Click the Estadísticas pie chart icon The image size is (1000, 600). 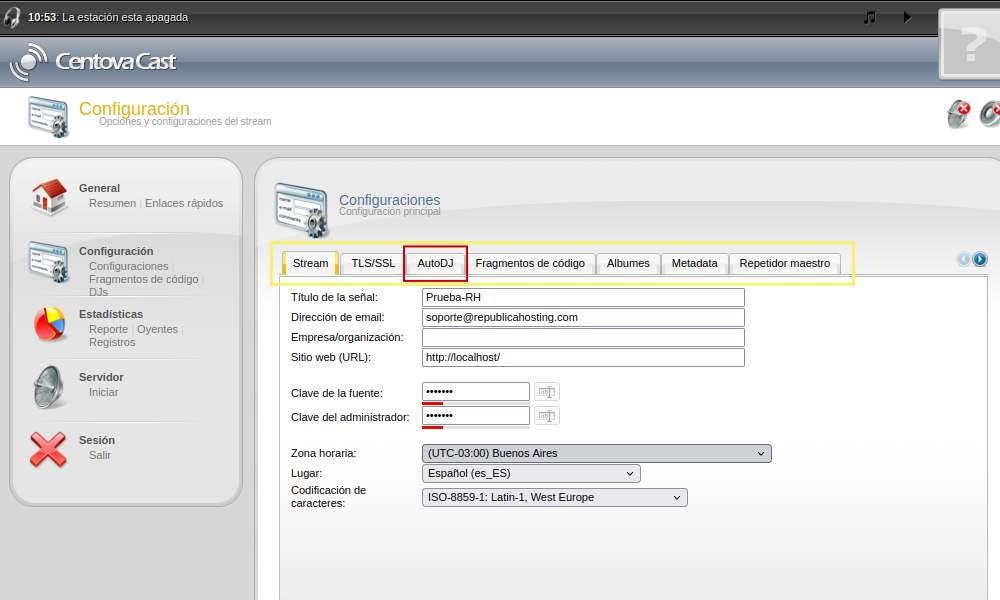tap(48, 323)
